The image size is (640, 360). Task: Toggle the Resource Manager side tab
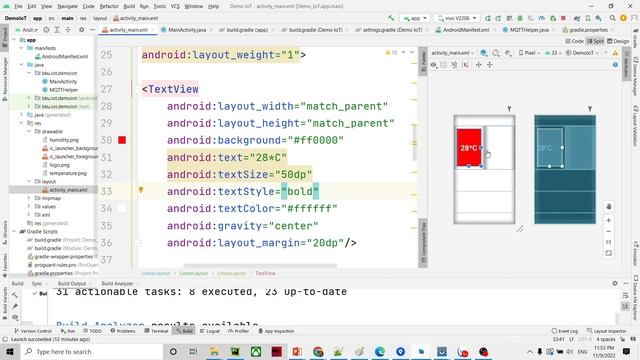click(x=4, y=79)
